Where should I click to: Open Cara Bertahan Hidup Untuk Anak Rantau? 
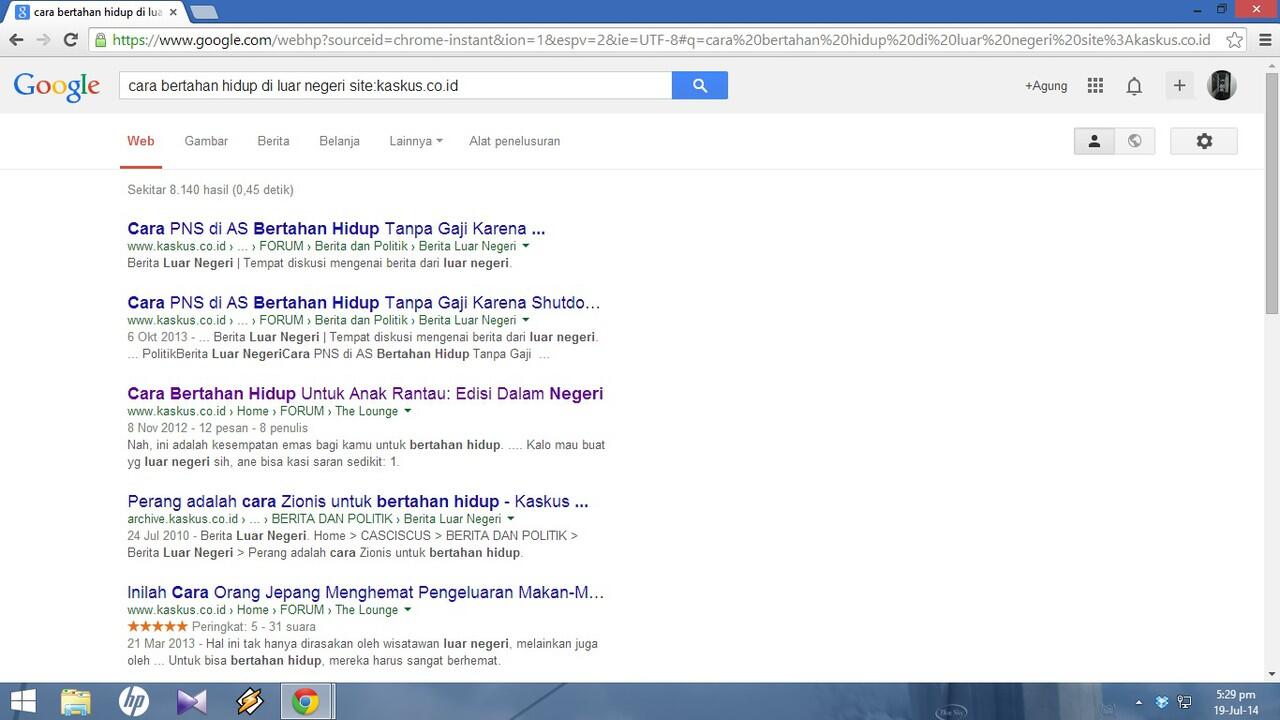[x=365, y=393]
